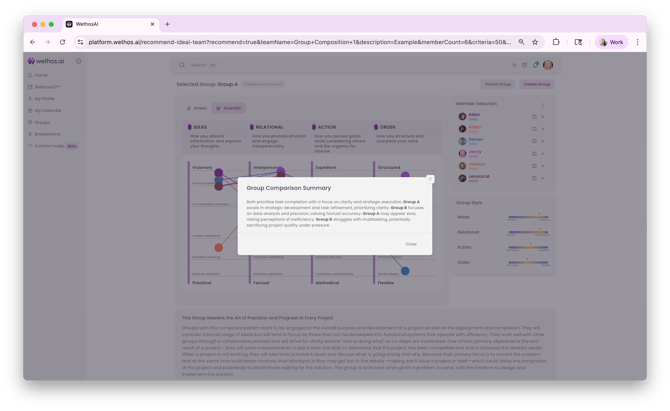Open the Chrome Work profile menu
The width and height of the screenshot is (670, 411).
pos(611,42)
